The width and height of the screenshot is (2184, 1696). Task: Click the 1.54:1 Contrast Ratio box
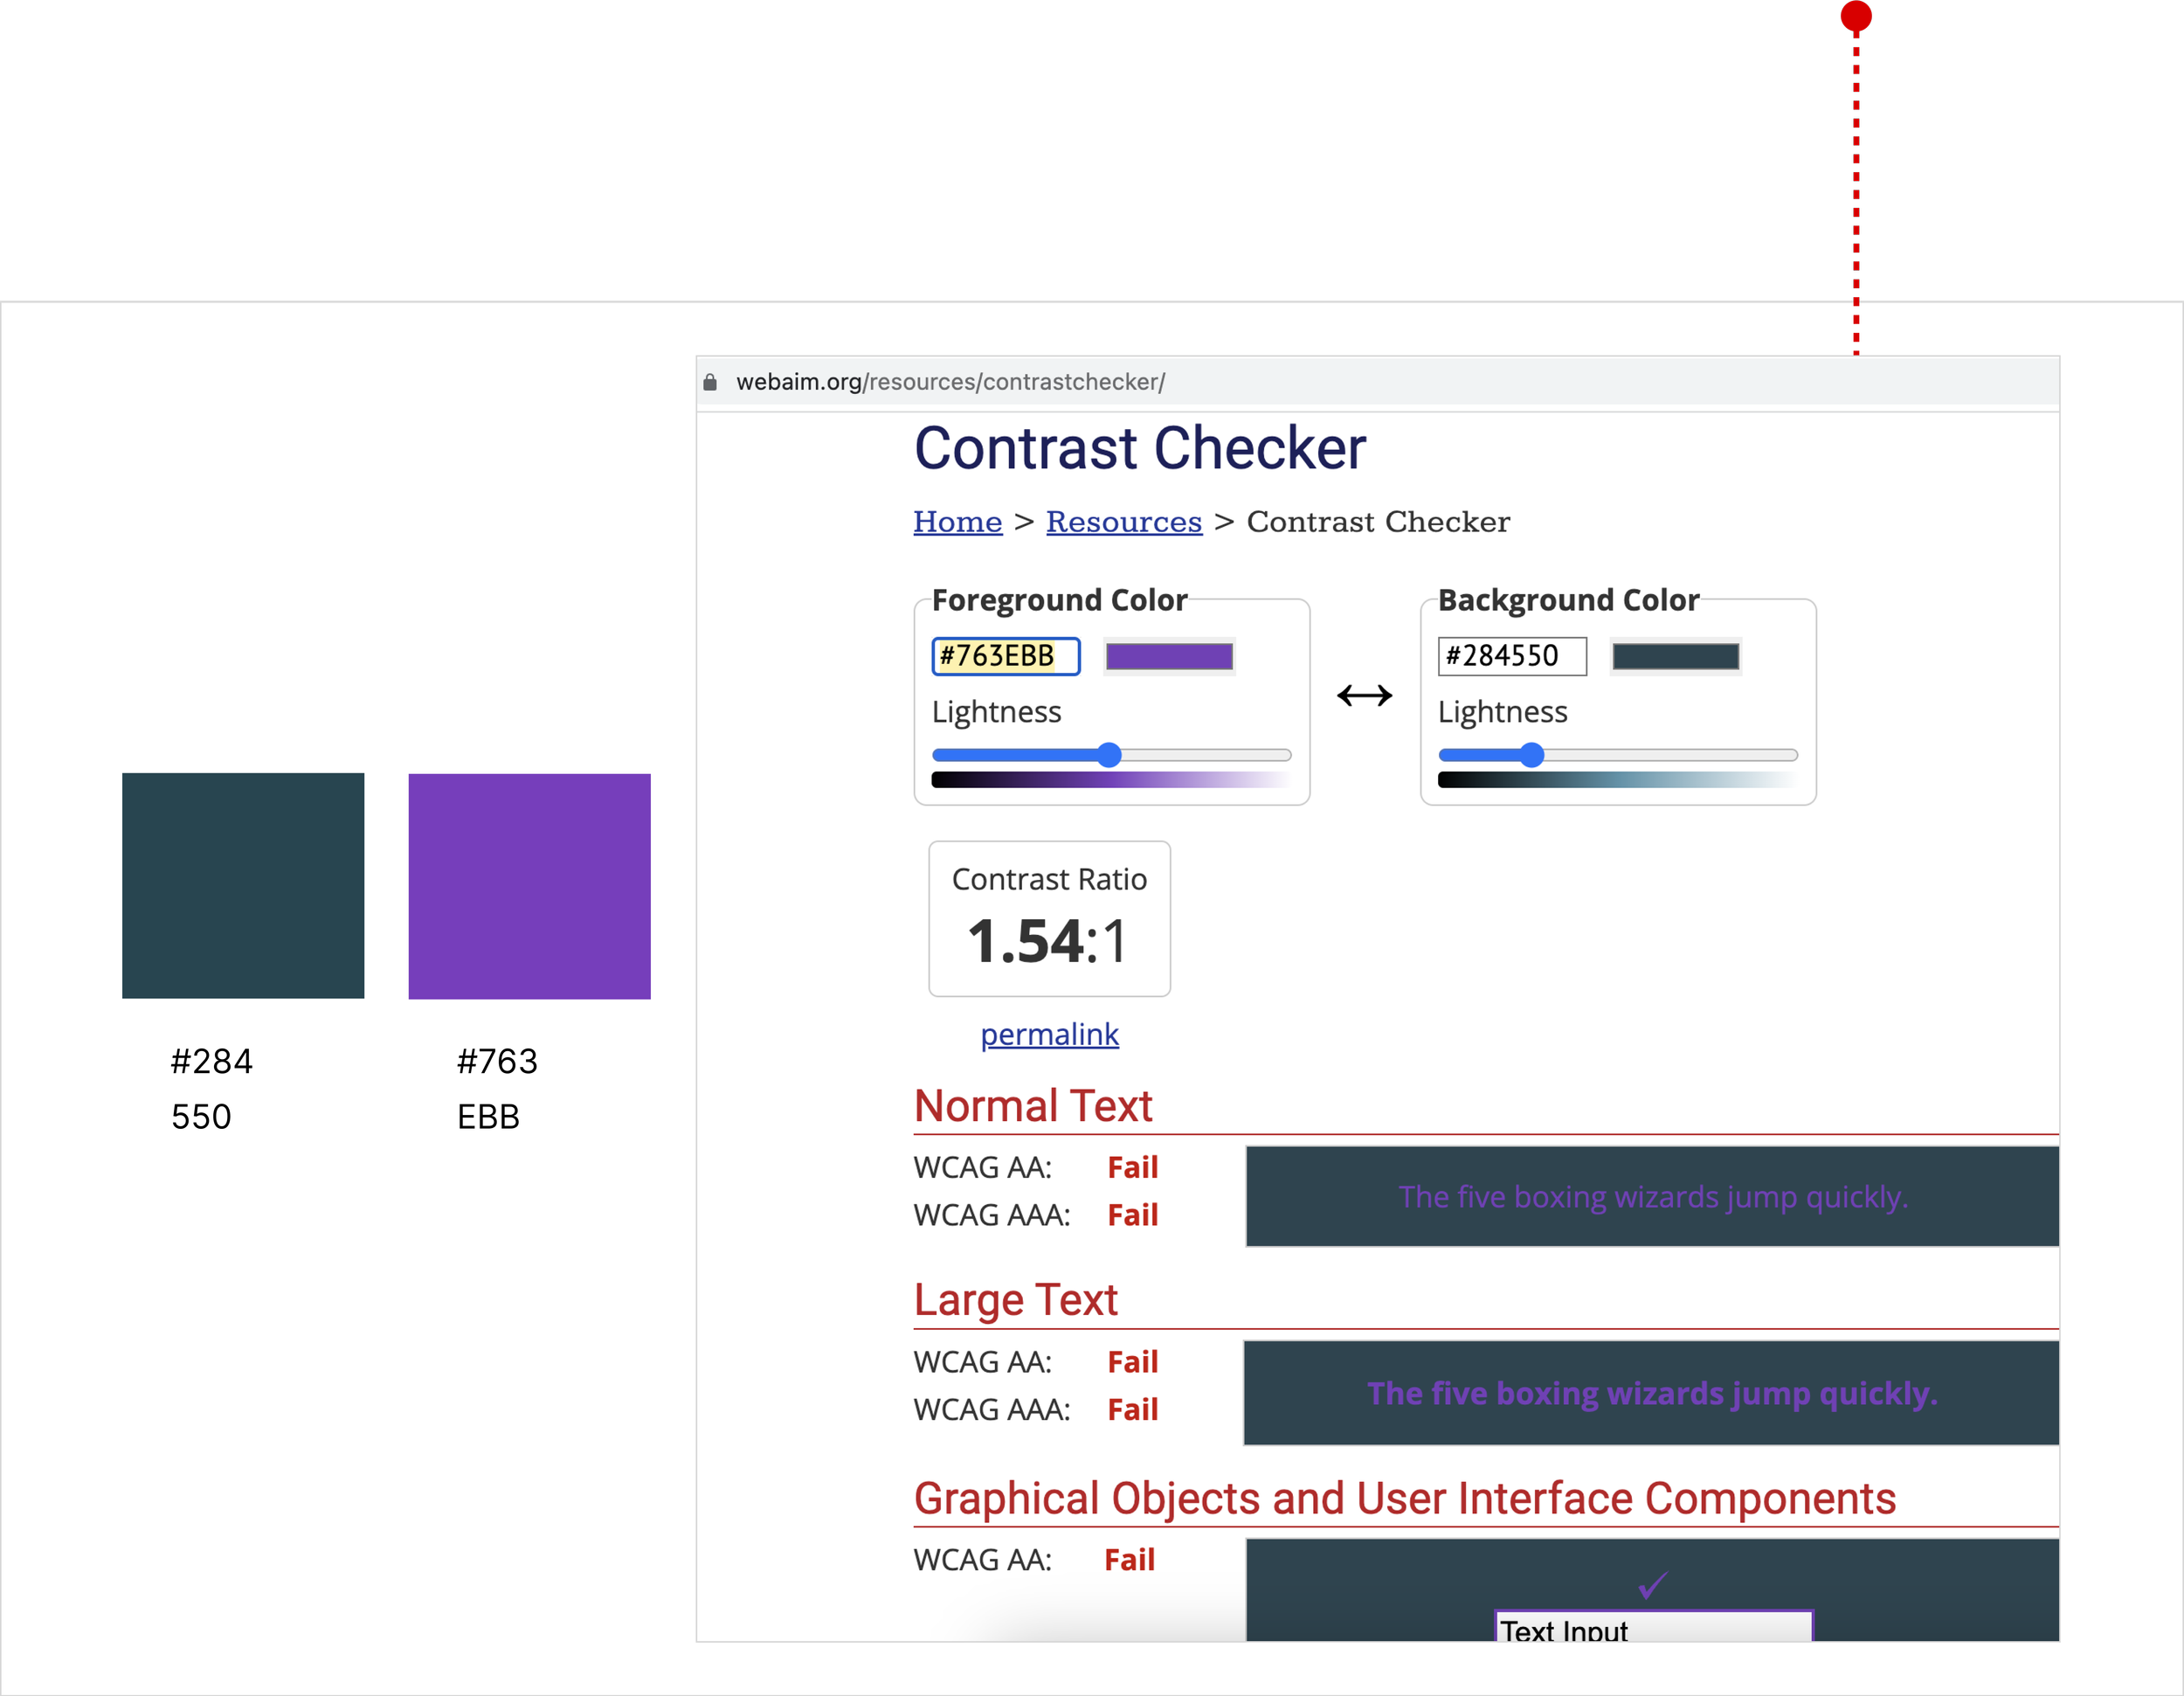point(1049,918)
